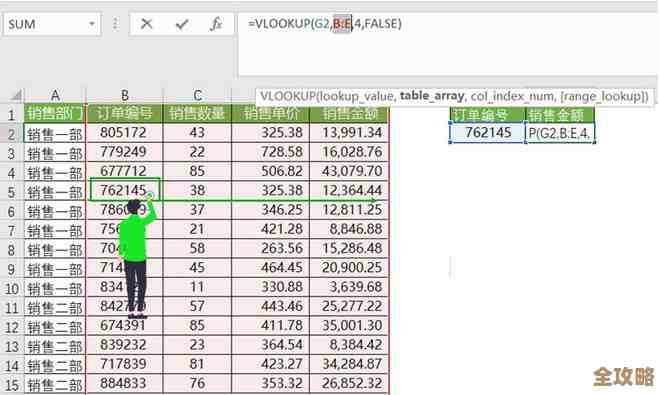
Task: Click 销售一部 in row 2
Action: click(55, 134)
